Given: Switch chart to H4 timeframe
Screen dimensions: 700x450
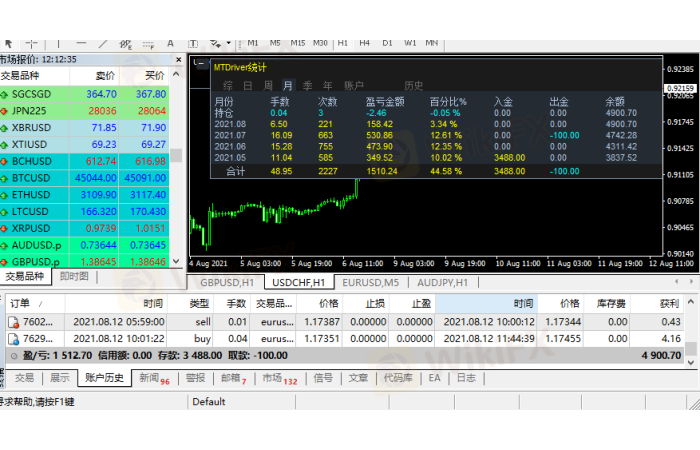Looking at the screenshot, I should point(365,43).
